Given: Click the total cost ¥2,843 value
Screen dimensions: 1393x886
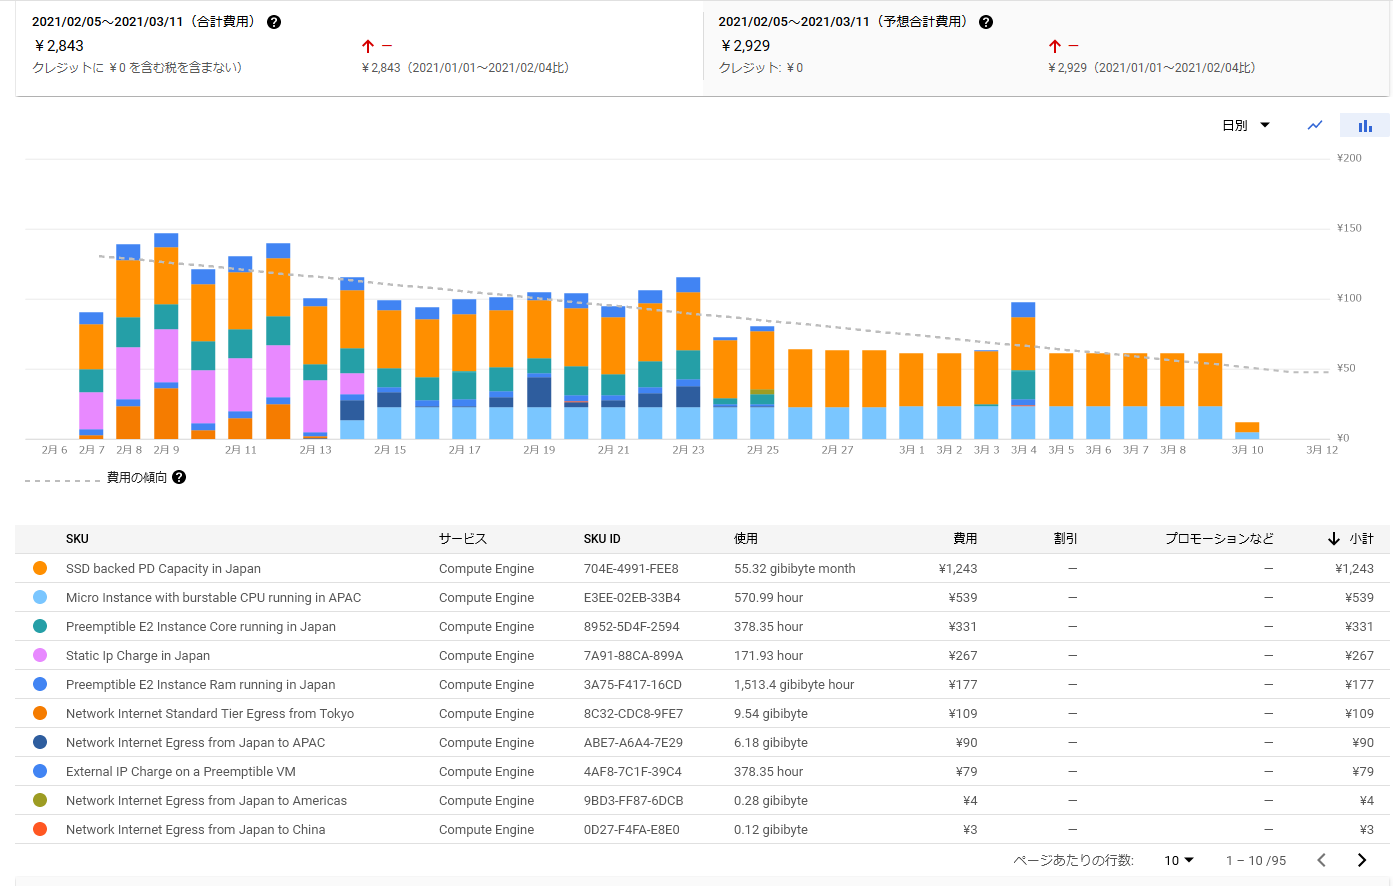Looking at the screenshot, I should pyautogui.click(x=59, y=46).
